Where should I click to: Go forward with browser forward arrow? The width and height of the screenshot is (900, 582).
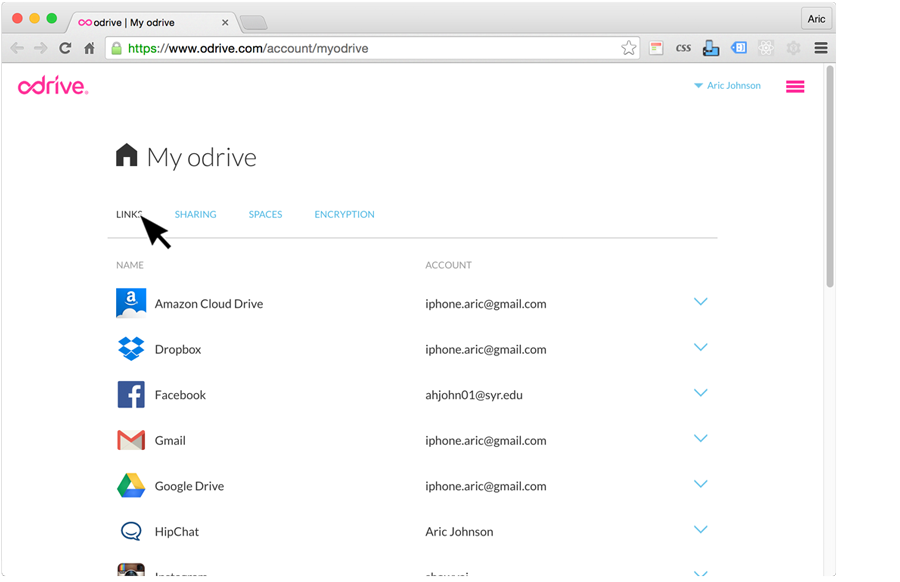40,48
